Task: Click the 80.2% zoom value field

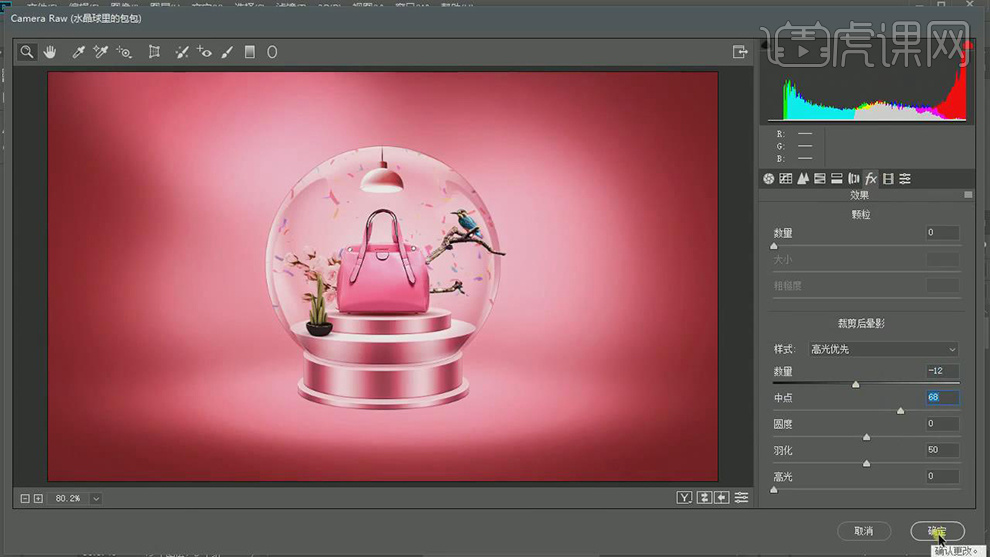Action: coord(68,499)
